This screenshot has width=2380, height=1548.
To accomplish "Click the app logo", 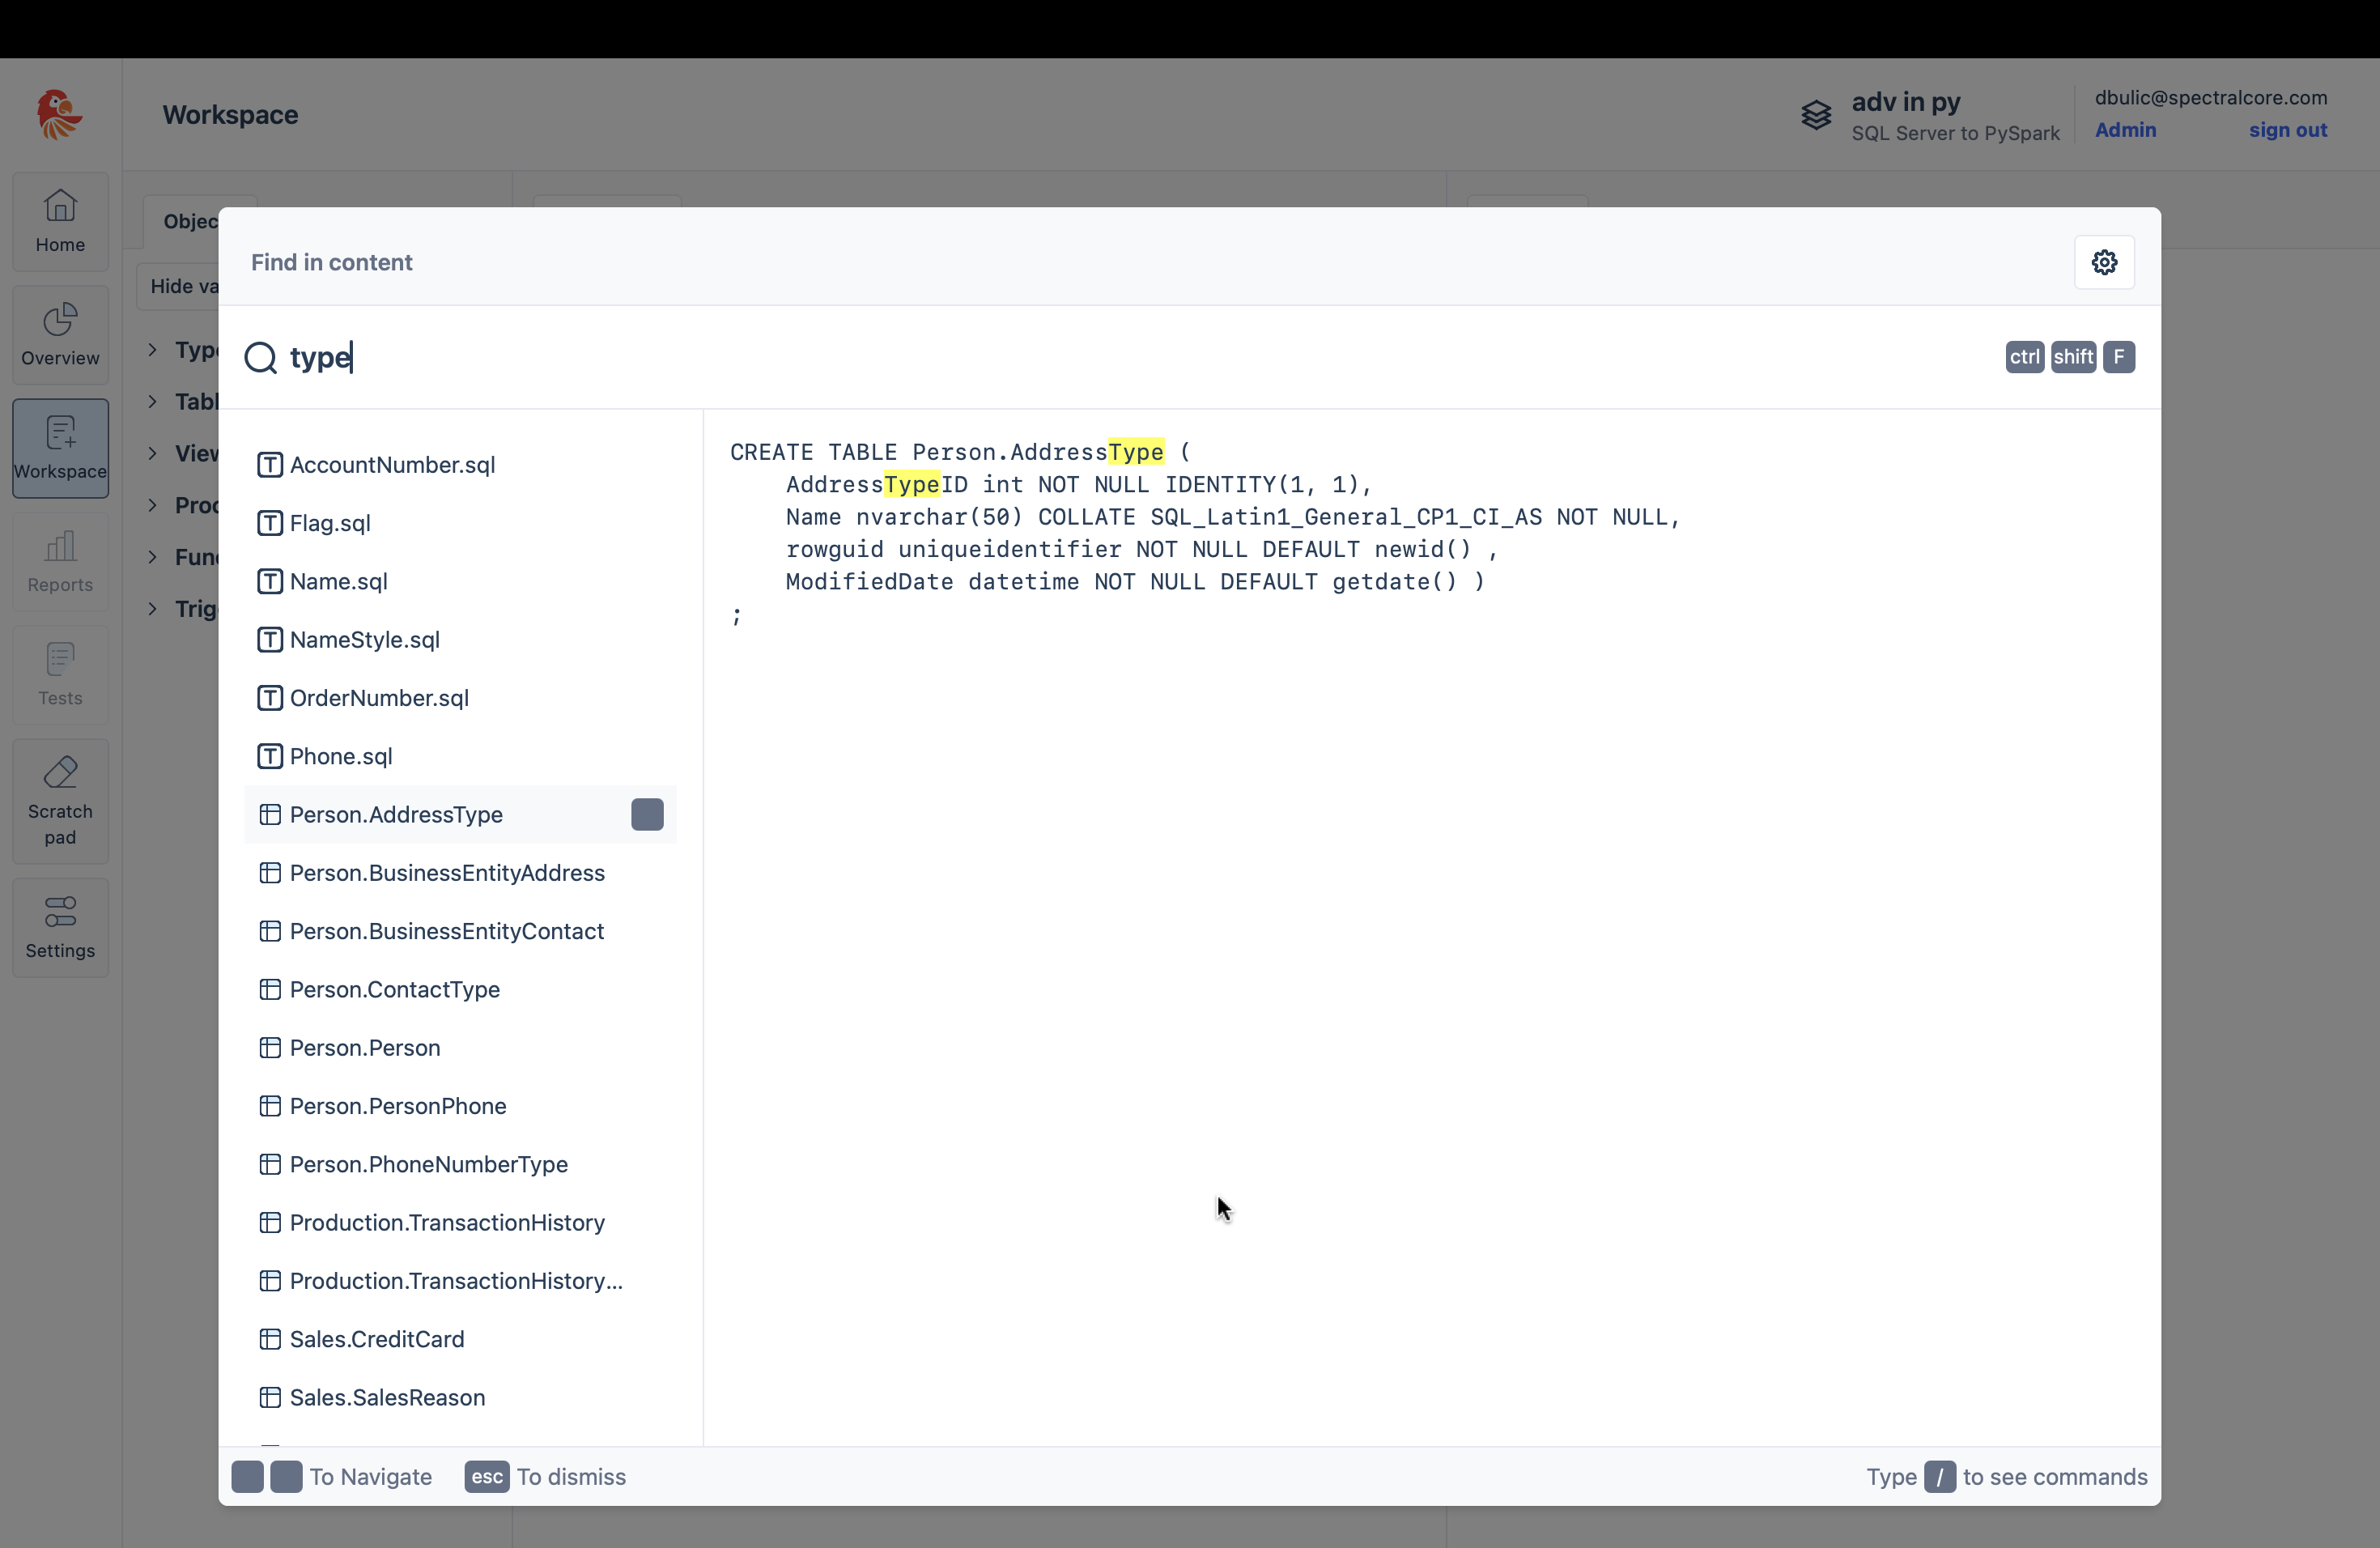I will pos(59,115).
